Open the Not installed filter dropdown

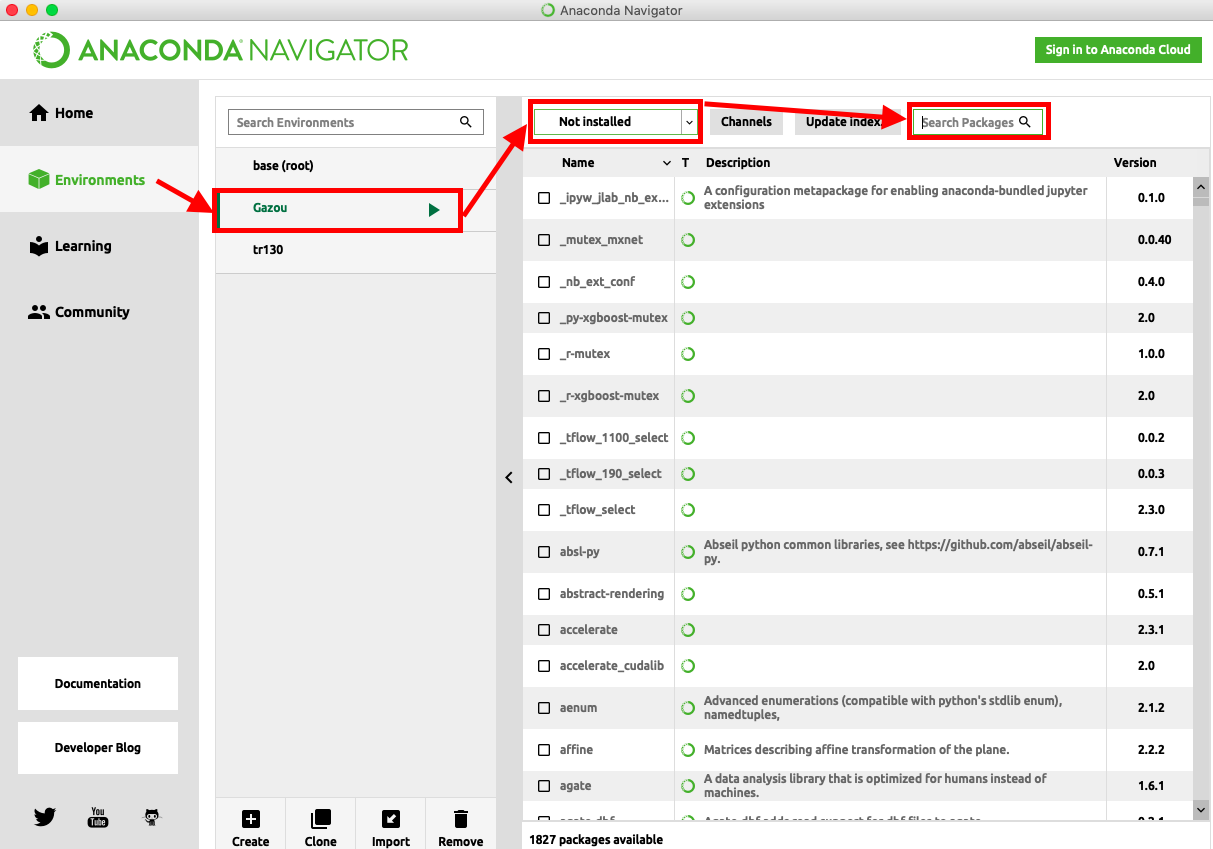coord(615,122)
